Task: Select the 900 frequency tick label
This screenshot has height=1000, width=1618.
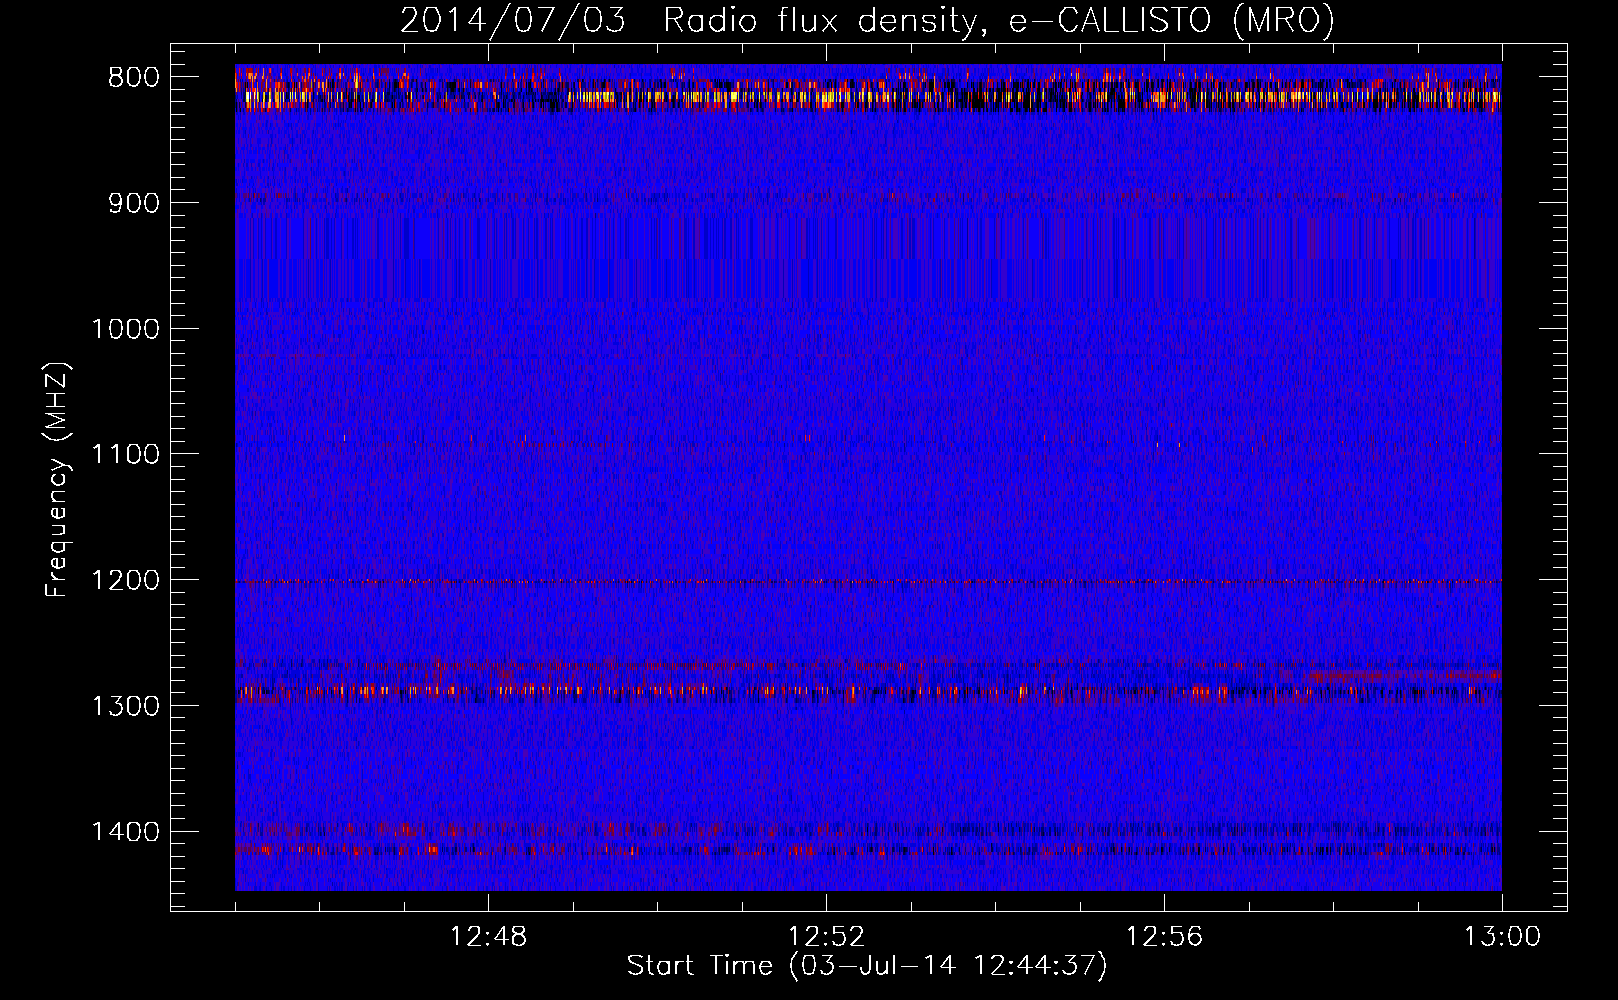Action: (134, 203)
